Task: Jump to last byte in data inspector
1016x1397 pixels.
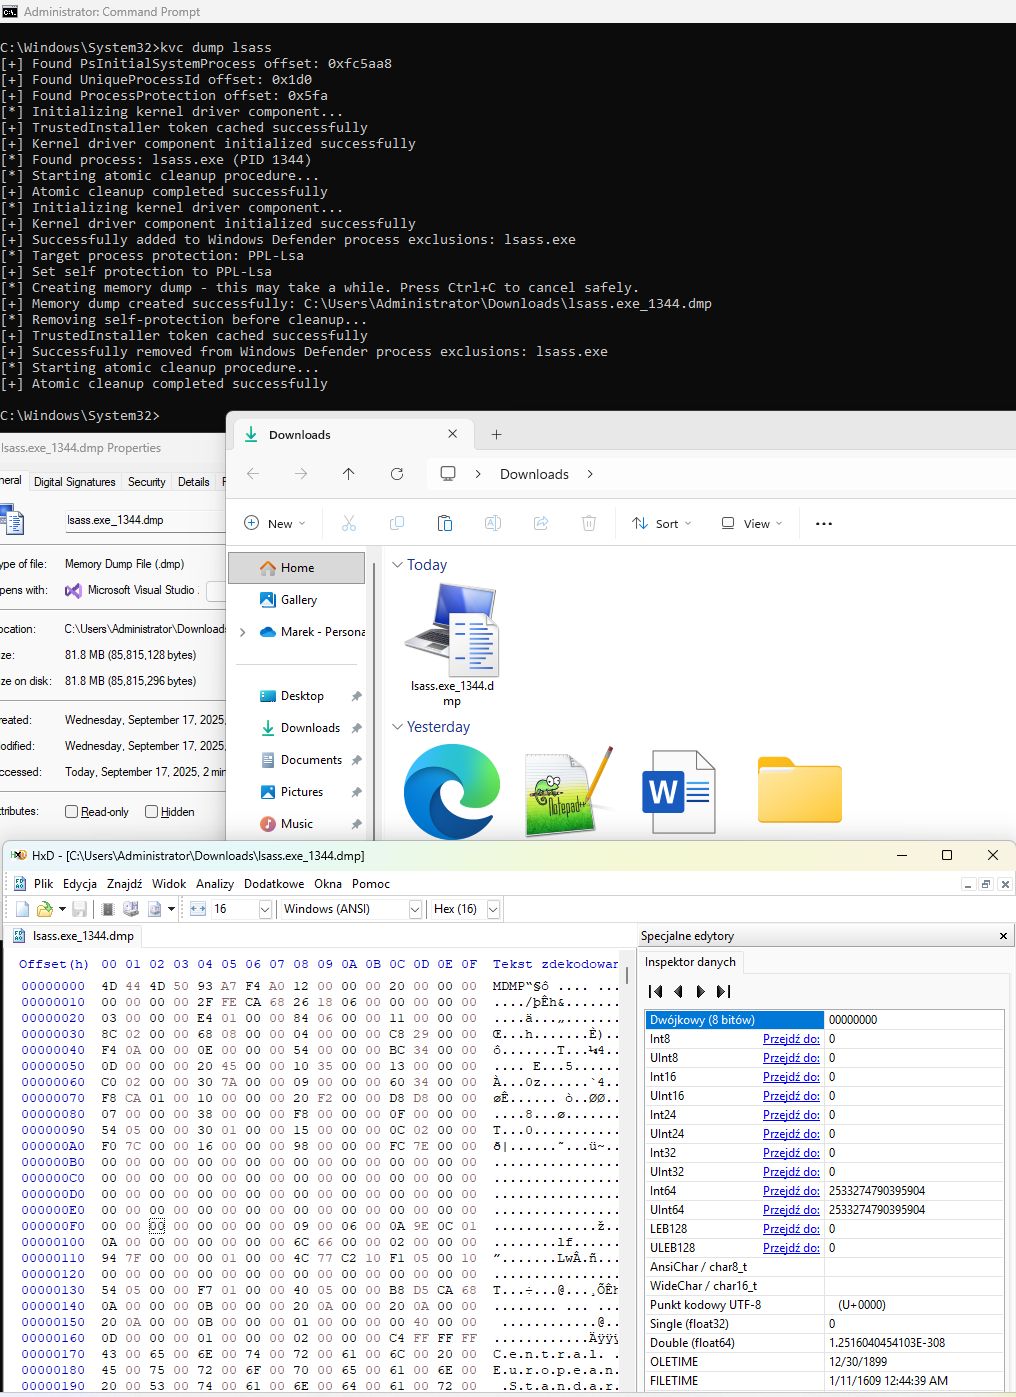Action: (724, 991)
